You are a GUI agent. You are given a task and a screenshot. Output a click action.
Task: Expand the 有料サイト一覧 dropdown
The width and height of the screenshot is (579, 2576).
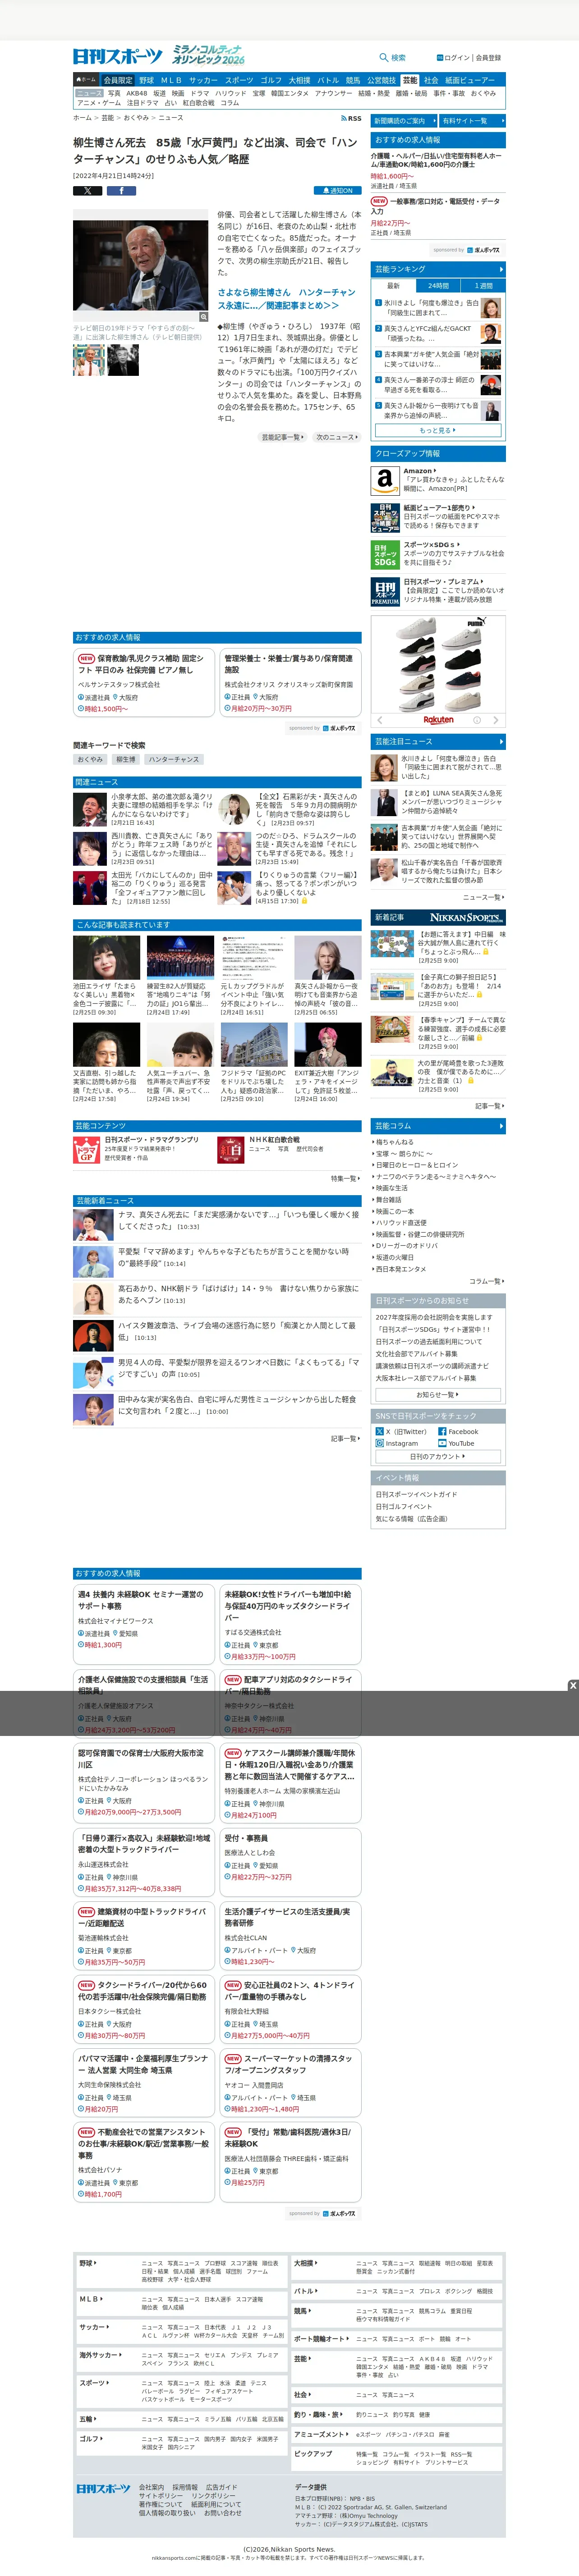click(472, 120)
